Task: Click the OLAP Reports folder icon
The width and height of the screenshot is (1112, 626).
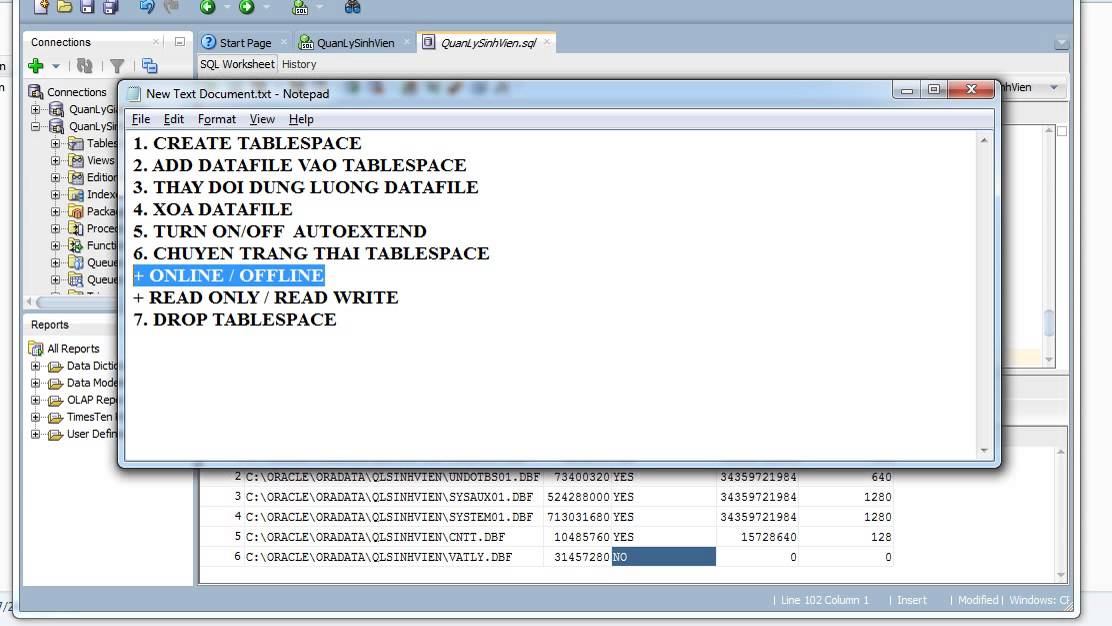Action: point(55,401)
